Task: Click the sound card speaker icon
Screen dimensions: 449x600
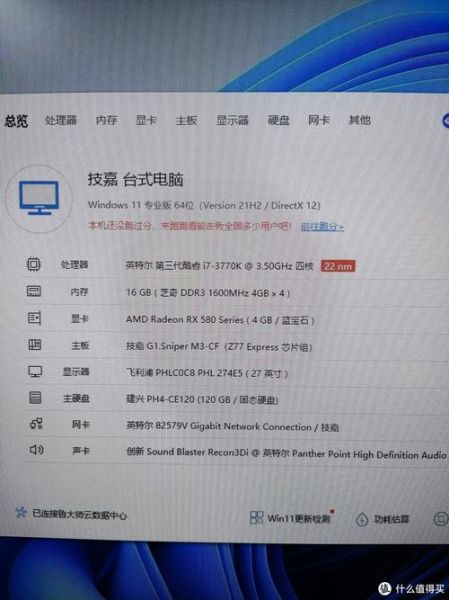Action: 36,450
